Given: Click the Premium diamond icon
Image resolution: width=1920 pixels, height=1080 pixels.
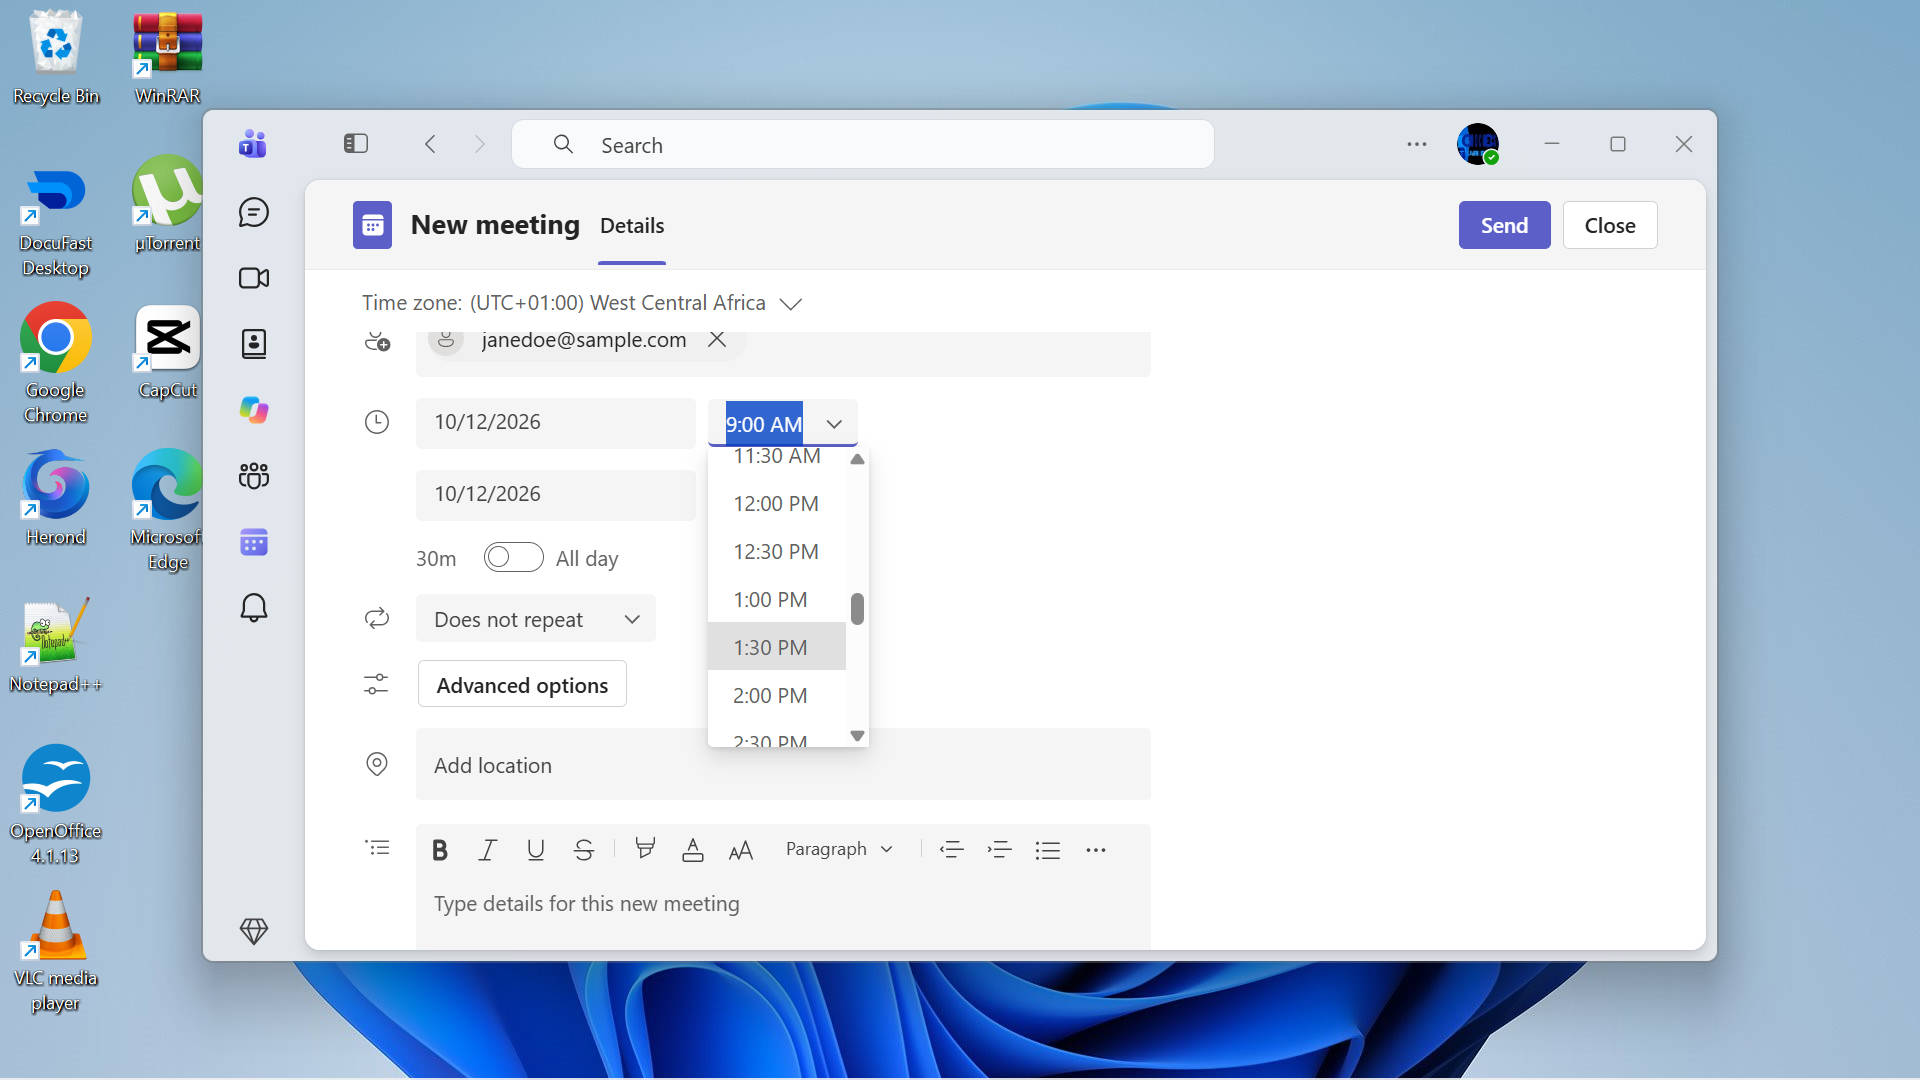Looking at the screenshot, I should point(254,931).
